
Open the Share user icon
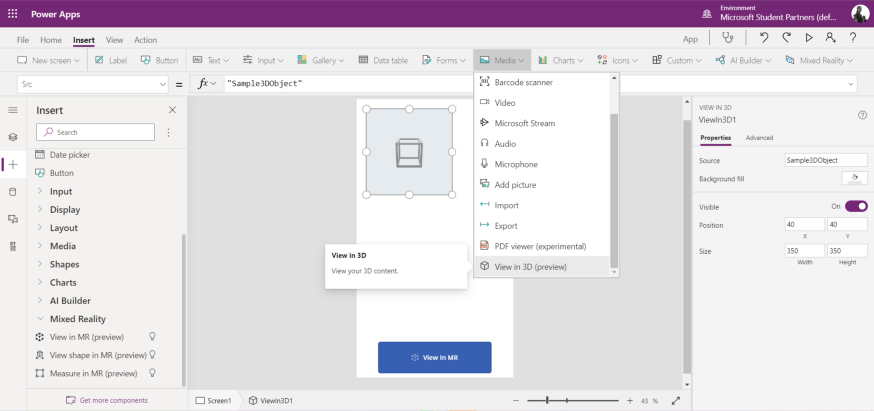[x=831, y=38]
